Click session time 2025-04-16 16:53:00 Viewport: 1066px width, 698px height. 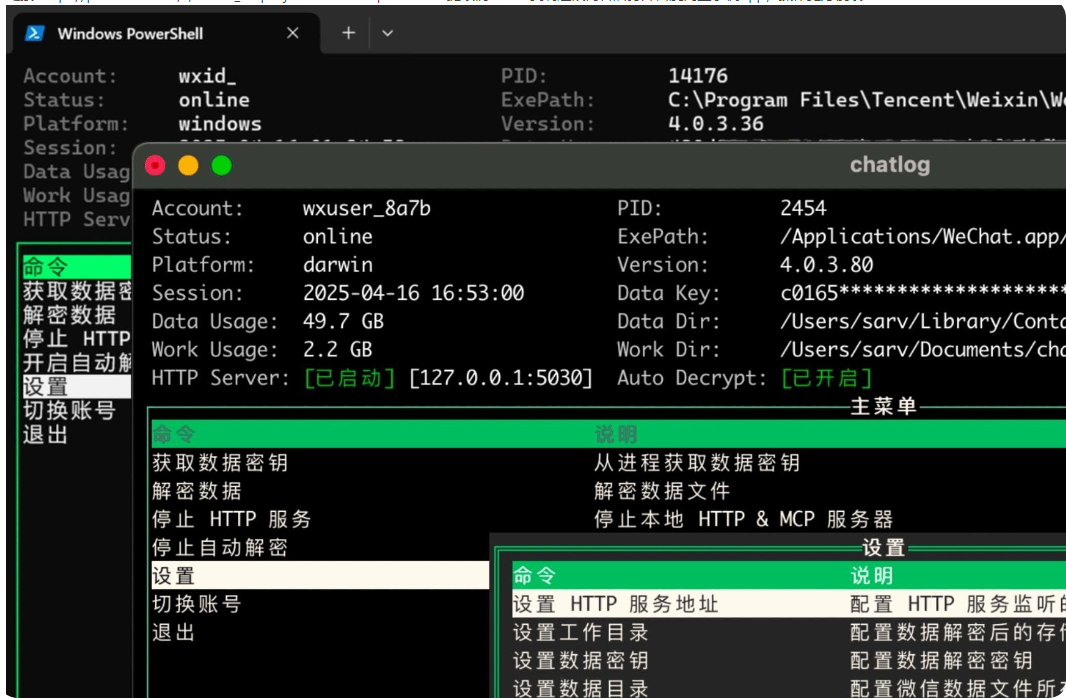[413, 293]
